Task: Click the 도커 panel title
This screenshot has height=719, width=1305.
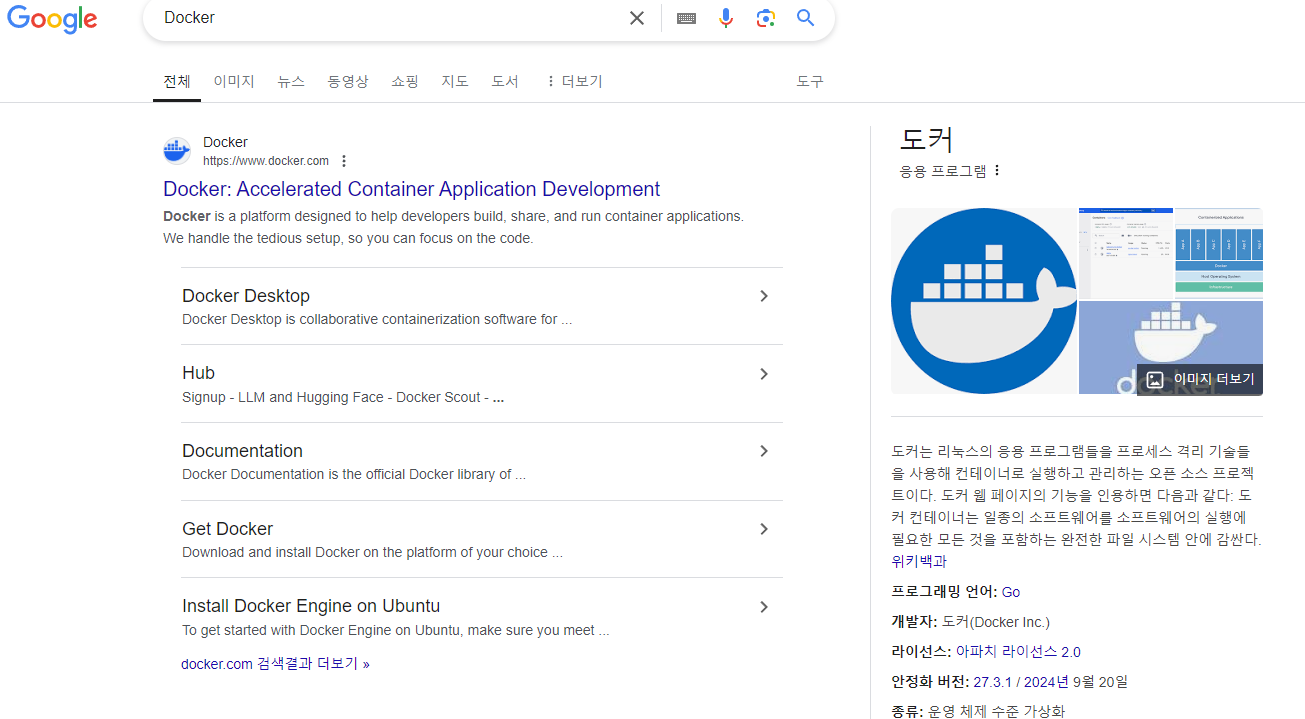Action: pyautogui.click(x=926, y=139)
